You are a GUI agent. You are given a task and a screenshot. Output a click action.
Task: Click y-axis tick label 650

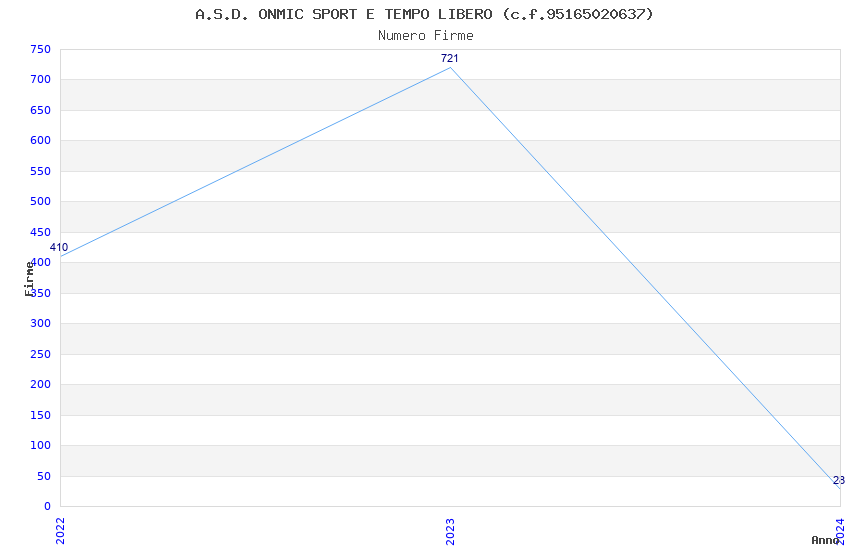click(x=41, y=111)
